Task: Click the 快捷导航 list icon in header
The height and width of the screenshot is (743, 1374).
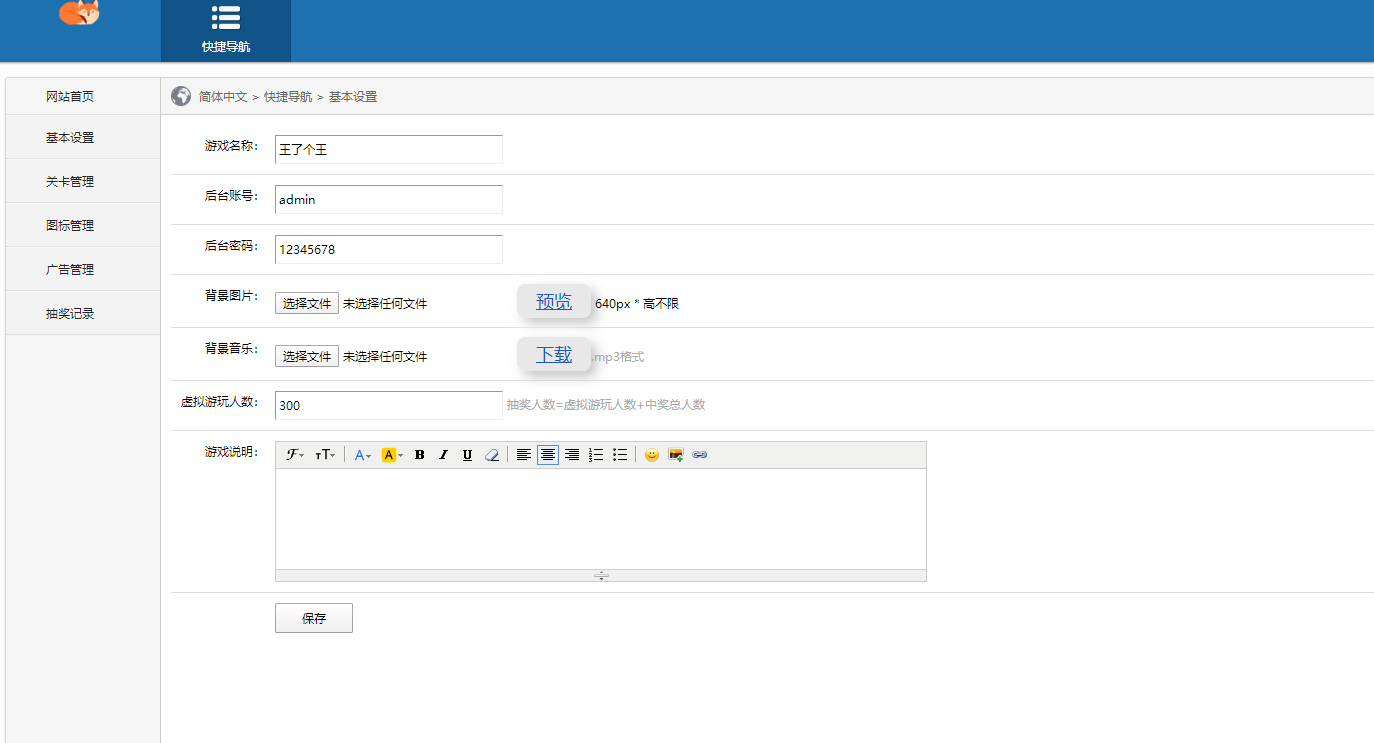Action: click(x=226, y=18)
